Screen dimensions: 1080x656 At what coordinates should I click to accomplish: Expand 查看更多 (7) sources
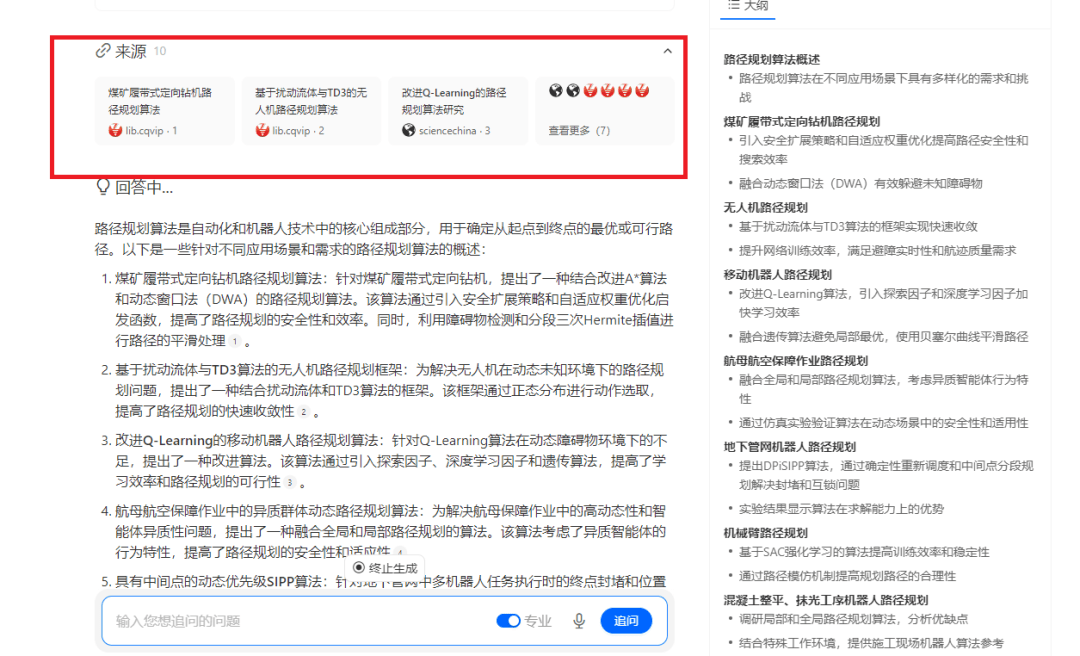click(x=579, y=130)
